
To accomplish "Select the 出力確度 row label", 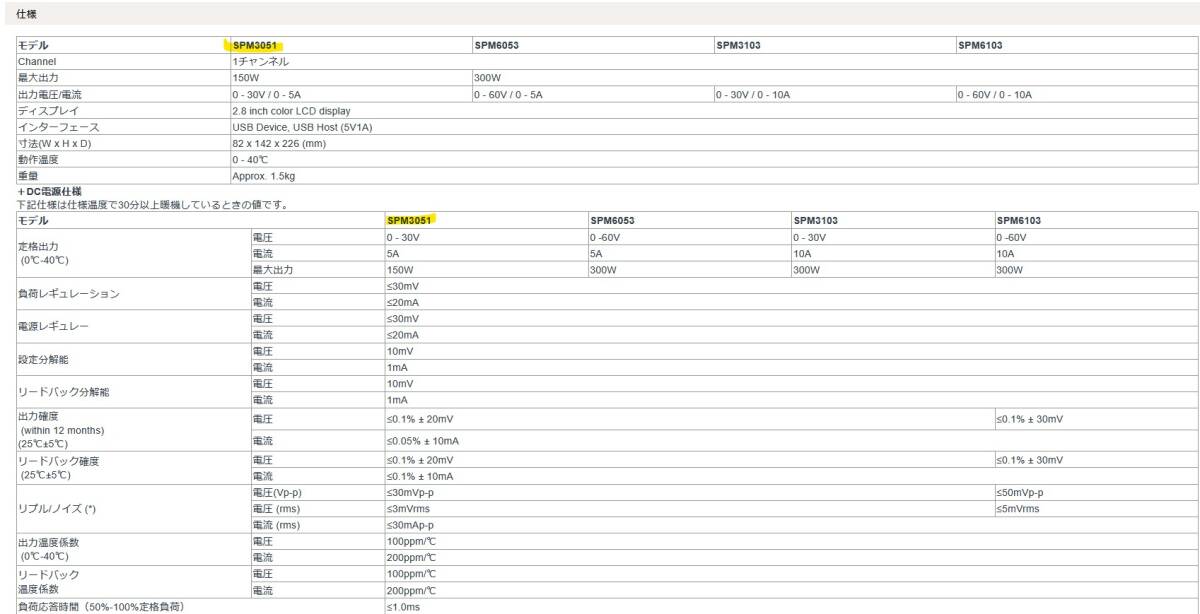I will [61, 429].
